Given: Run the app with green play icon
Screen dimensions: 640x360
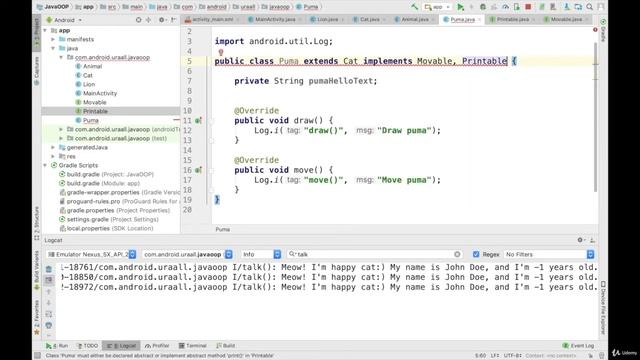Looking at the screenshot, I should pos(460,7).
